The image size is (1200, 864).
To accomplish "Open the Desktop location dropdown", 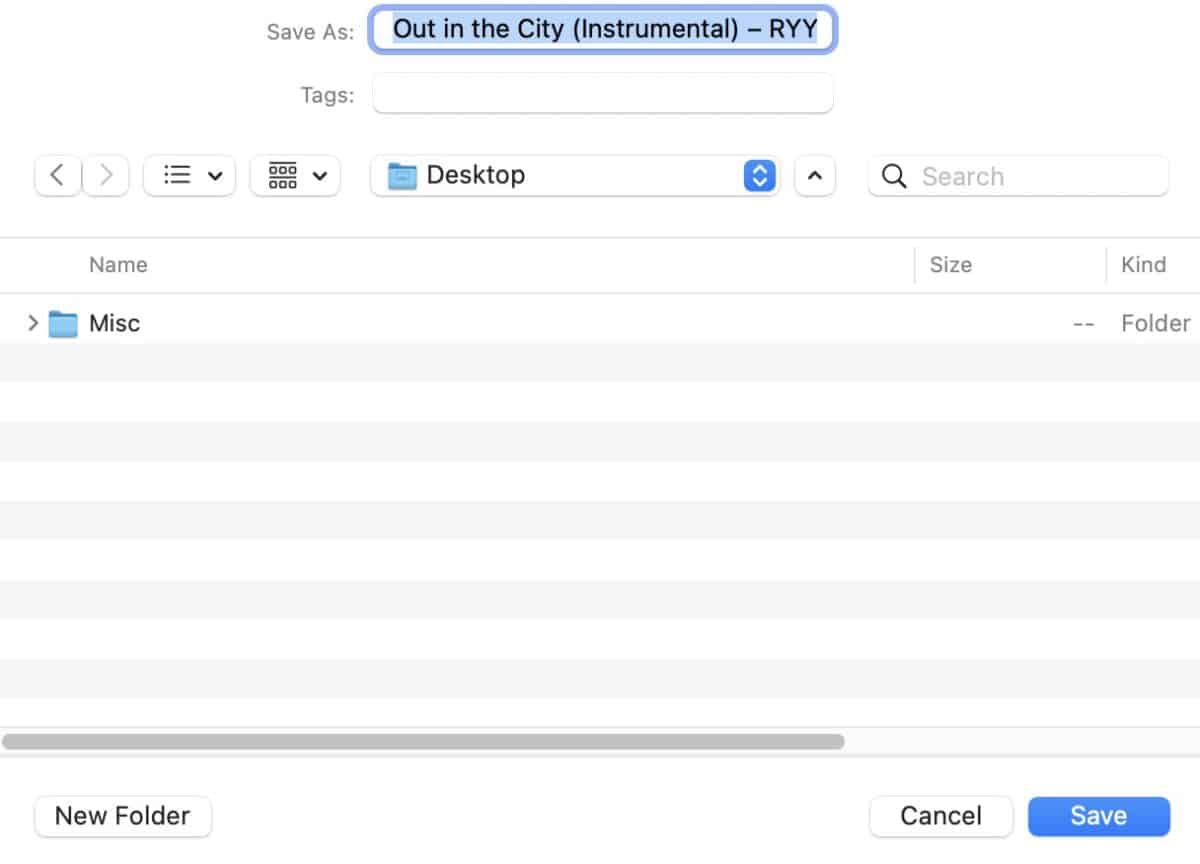I will pos(574,176).
